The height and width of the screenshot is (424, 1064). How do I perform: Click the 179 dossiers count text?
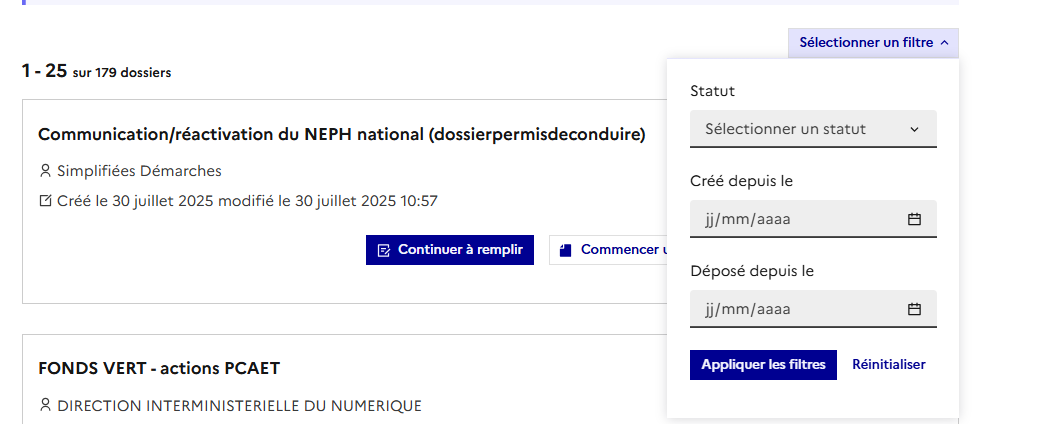(x=133, y=72)
